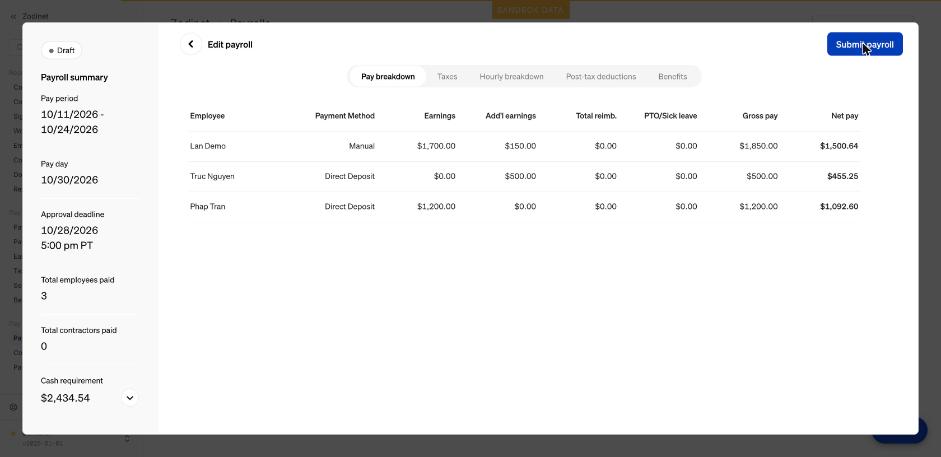Select employee Phap Tran

tap(208, 206)
